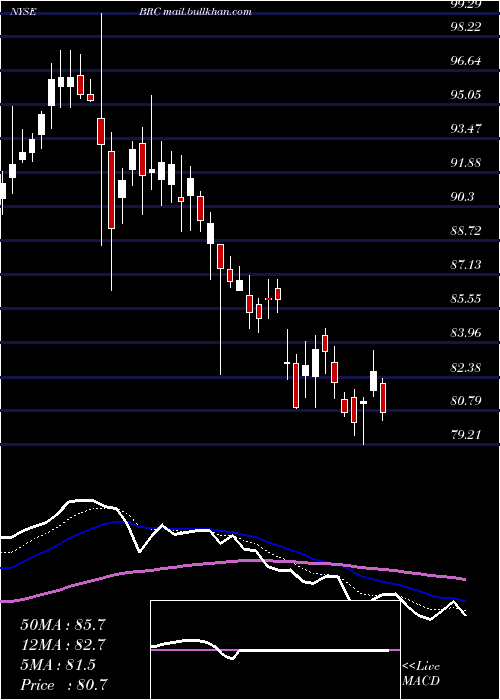The width and height of the screenshot is (500, 700).
Task: Click the BRC mail.bullkhan.com title text
Action: [x=195, y=12]
